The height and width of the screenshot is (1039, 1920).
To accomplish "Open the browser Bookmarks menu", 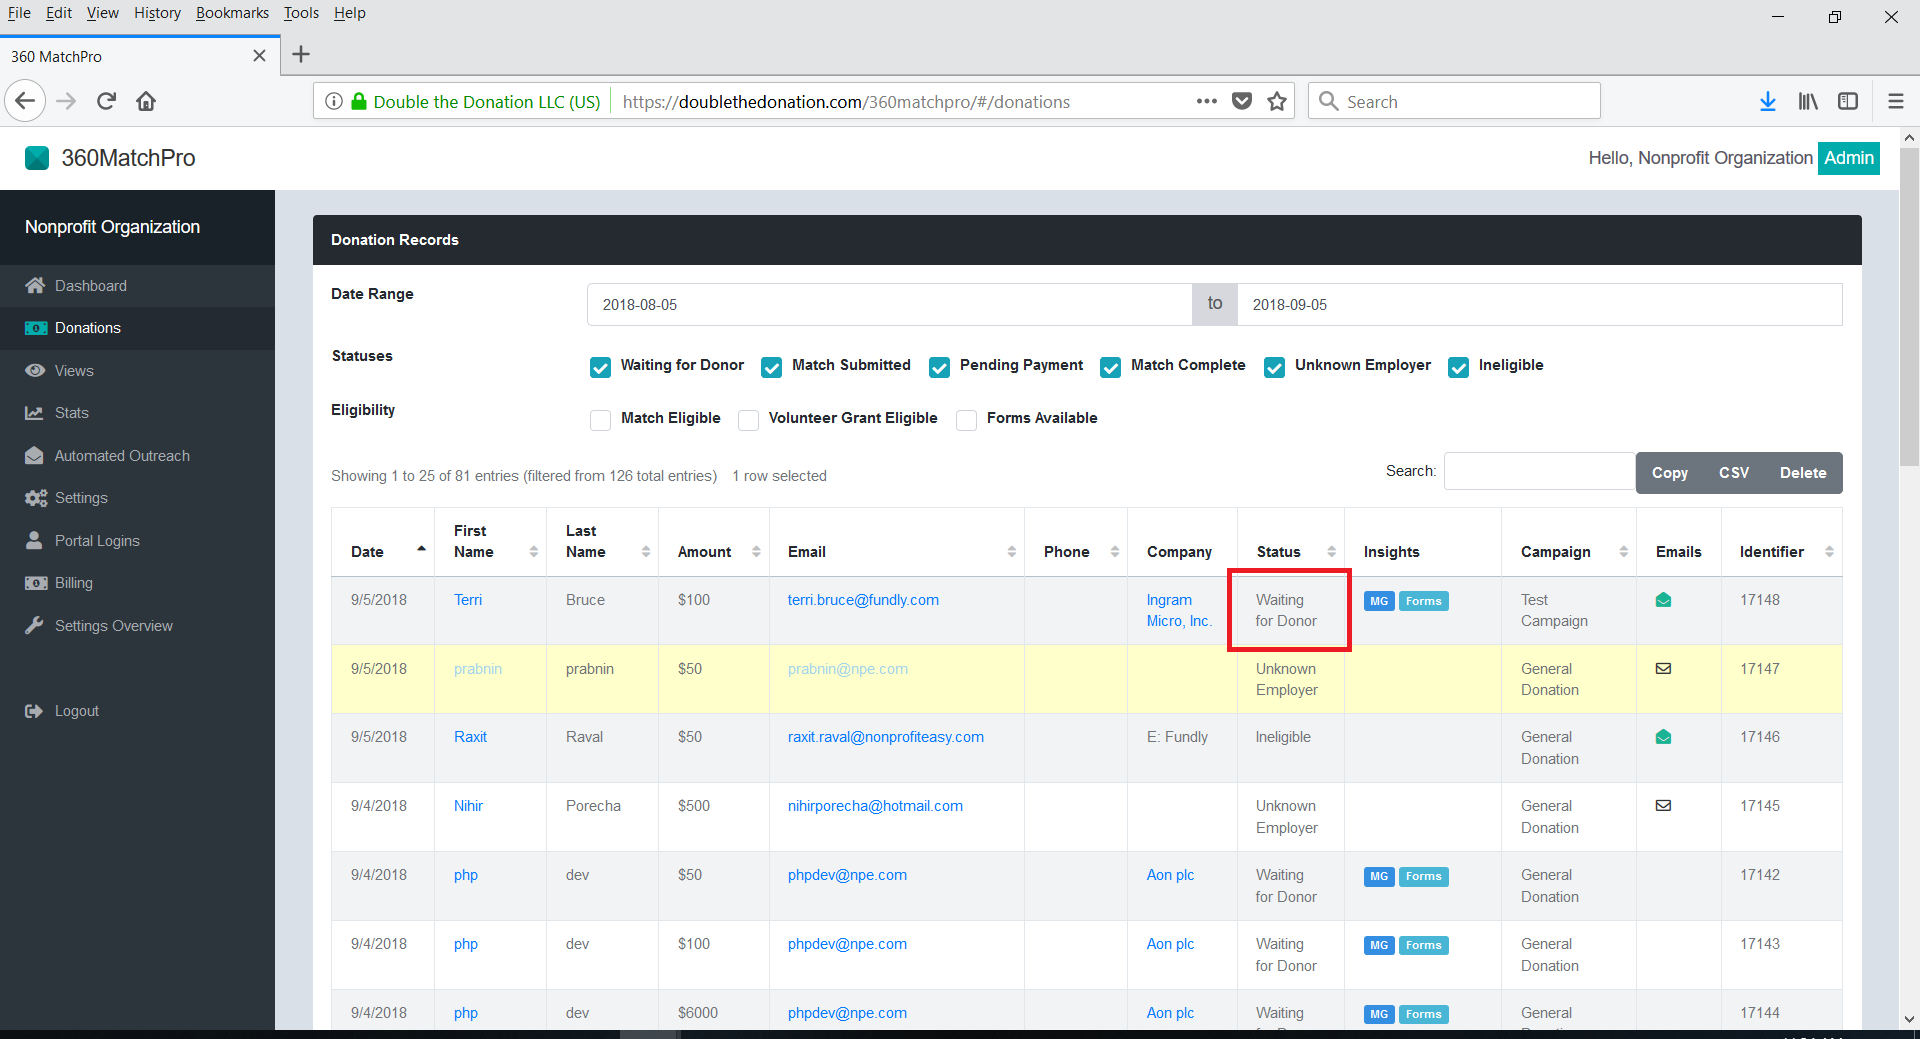I will pos(232,13).
